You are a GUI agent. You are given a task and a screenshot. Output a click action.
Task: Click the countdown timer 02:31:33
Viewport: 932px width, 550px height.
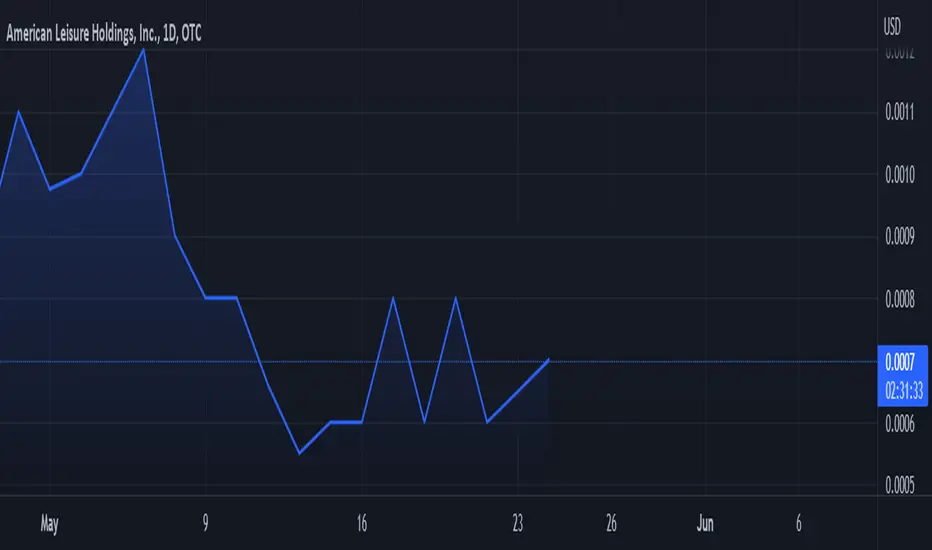coord(903,391)
